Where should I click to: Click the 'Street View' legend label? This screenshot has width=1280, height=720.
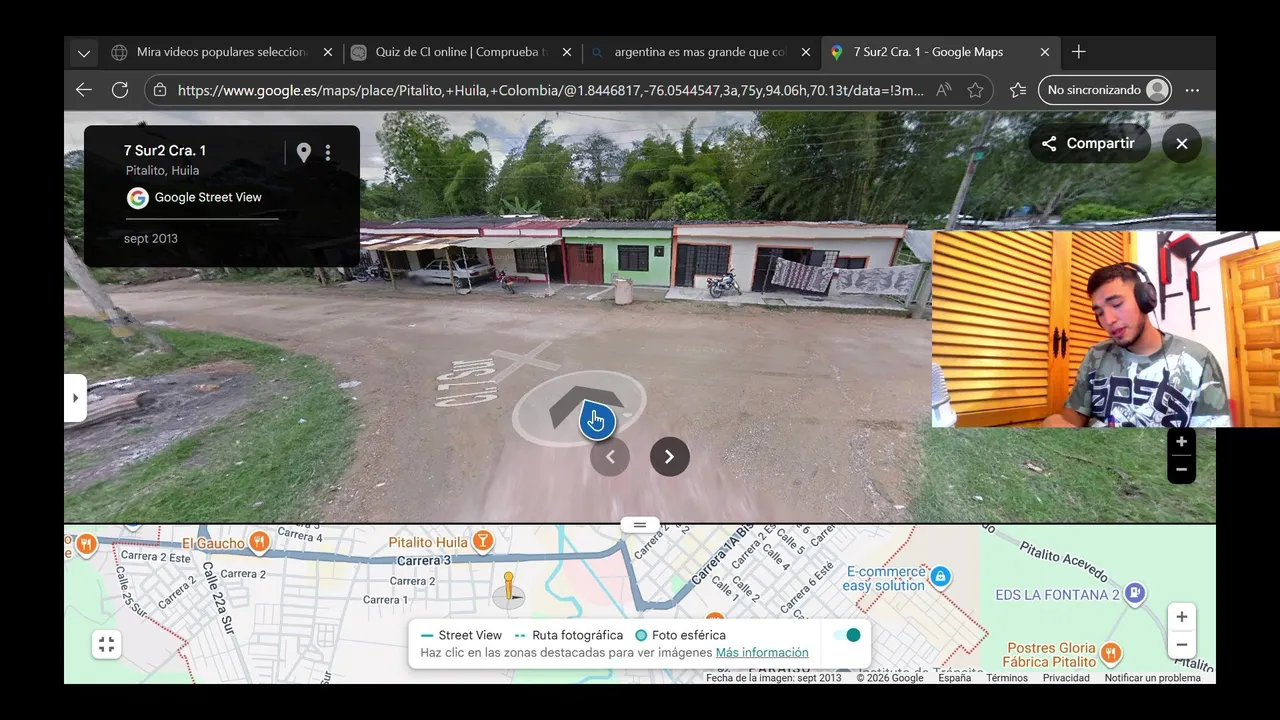click(x=470, y=635)
